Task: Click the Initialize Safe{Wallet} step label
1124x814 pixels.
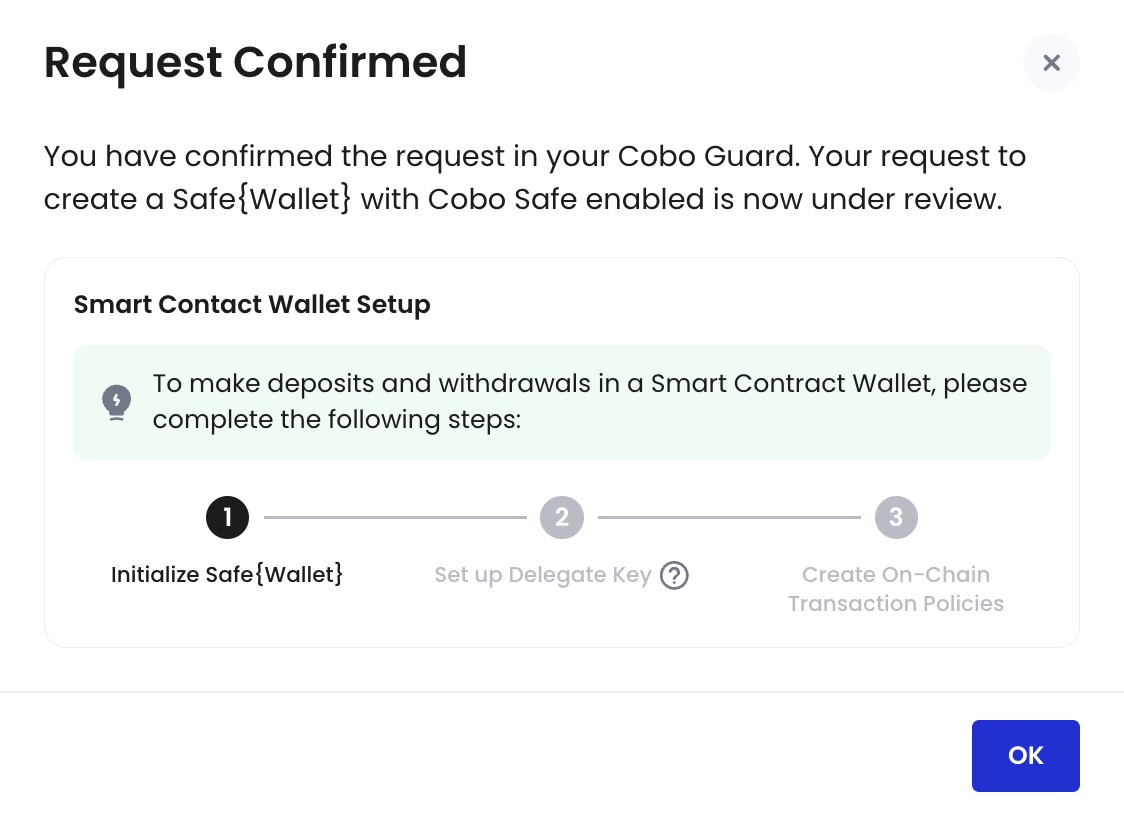Action: (x=227, y=575)
